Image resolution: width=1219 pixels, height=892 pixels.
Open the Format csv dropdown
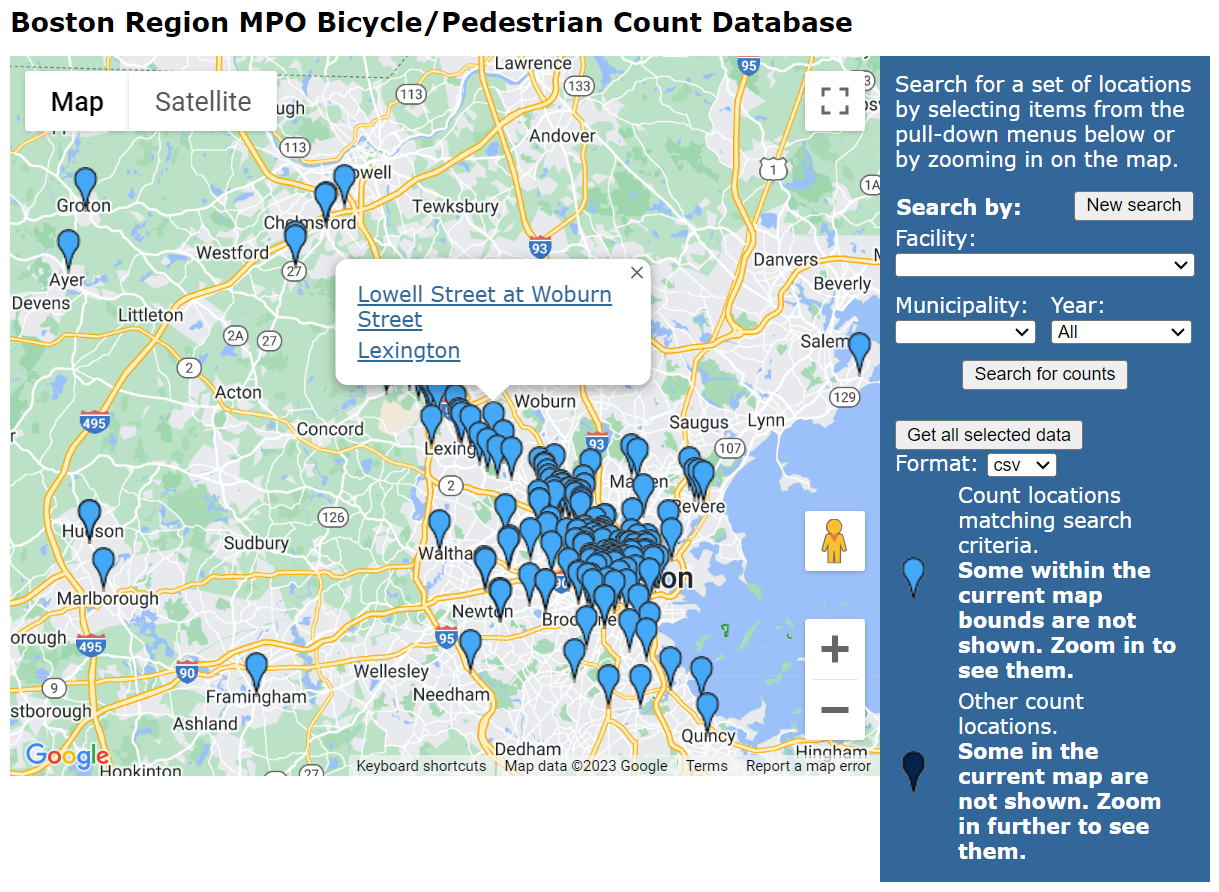(1021, 464)
